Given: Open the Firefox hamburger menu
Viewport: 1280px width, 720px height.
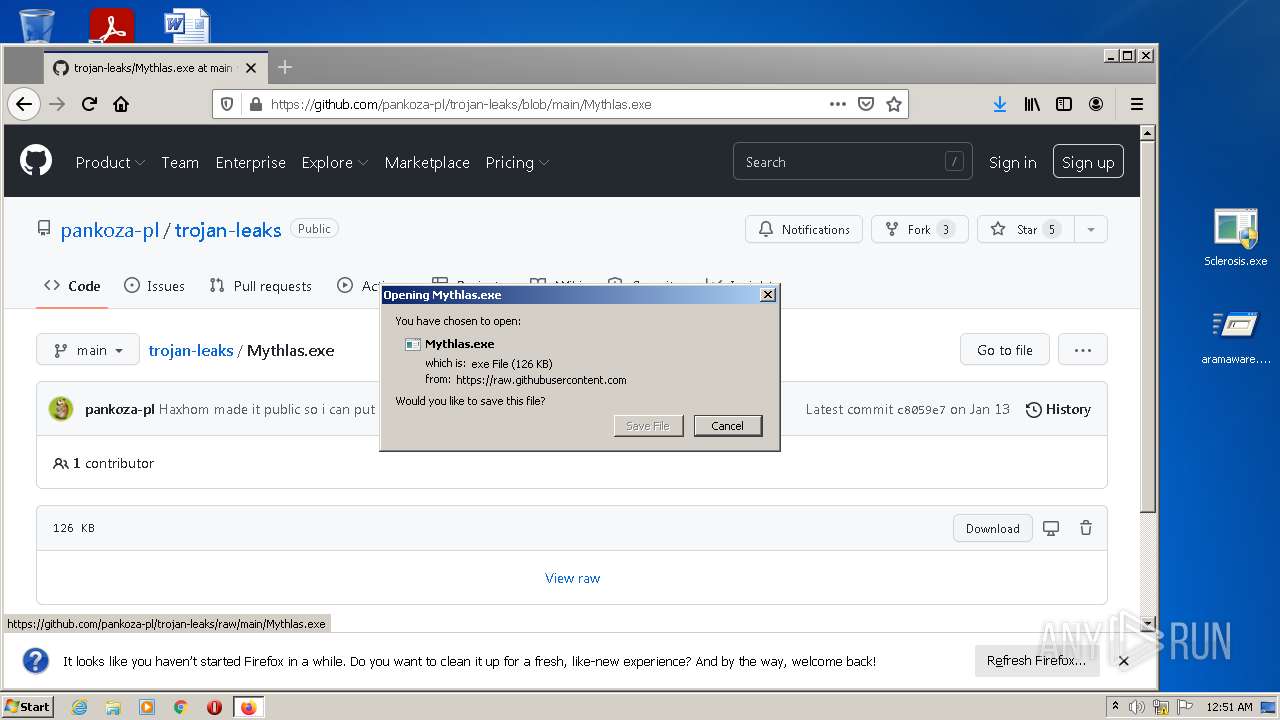Looking at the screenshot, I should tap(1137, 104).
